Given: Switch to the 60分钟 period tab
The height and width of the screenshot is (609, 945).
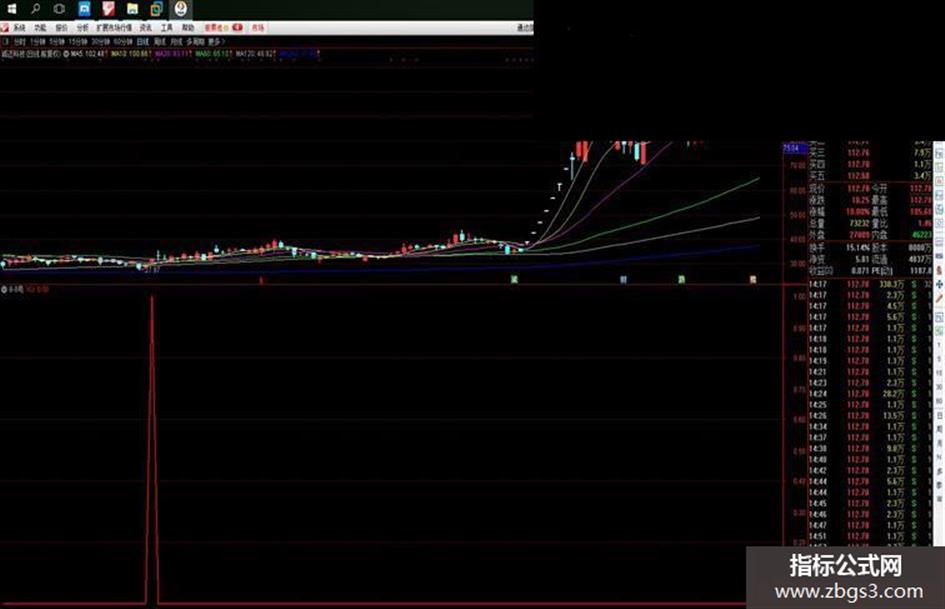Looking at the screenshot, I should [123, 42].
